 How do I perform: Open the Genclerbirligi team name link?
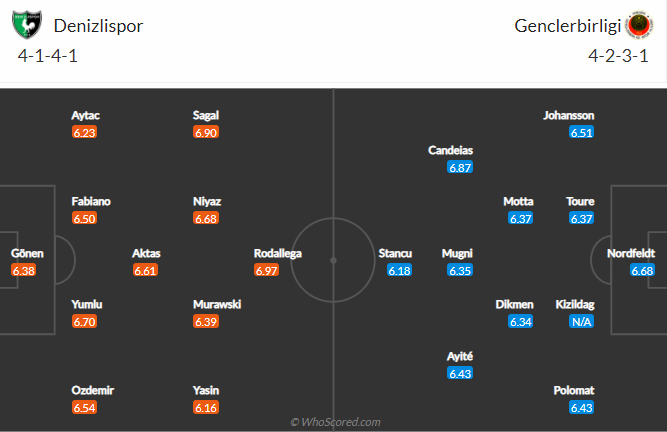coord(567,26)
